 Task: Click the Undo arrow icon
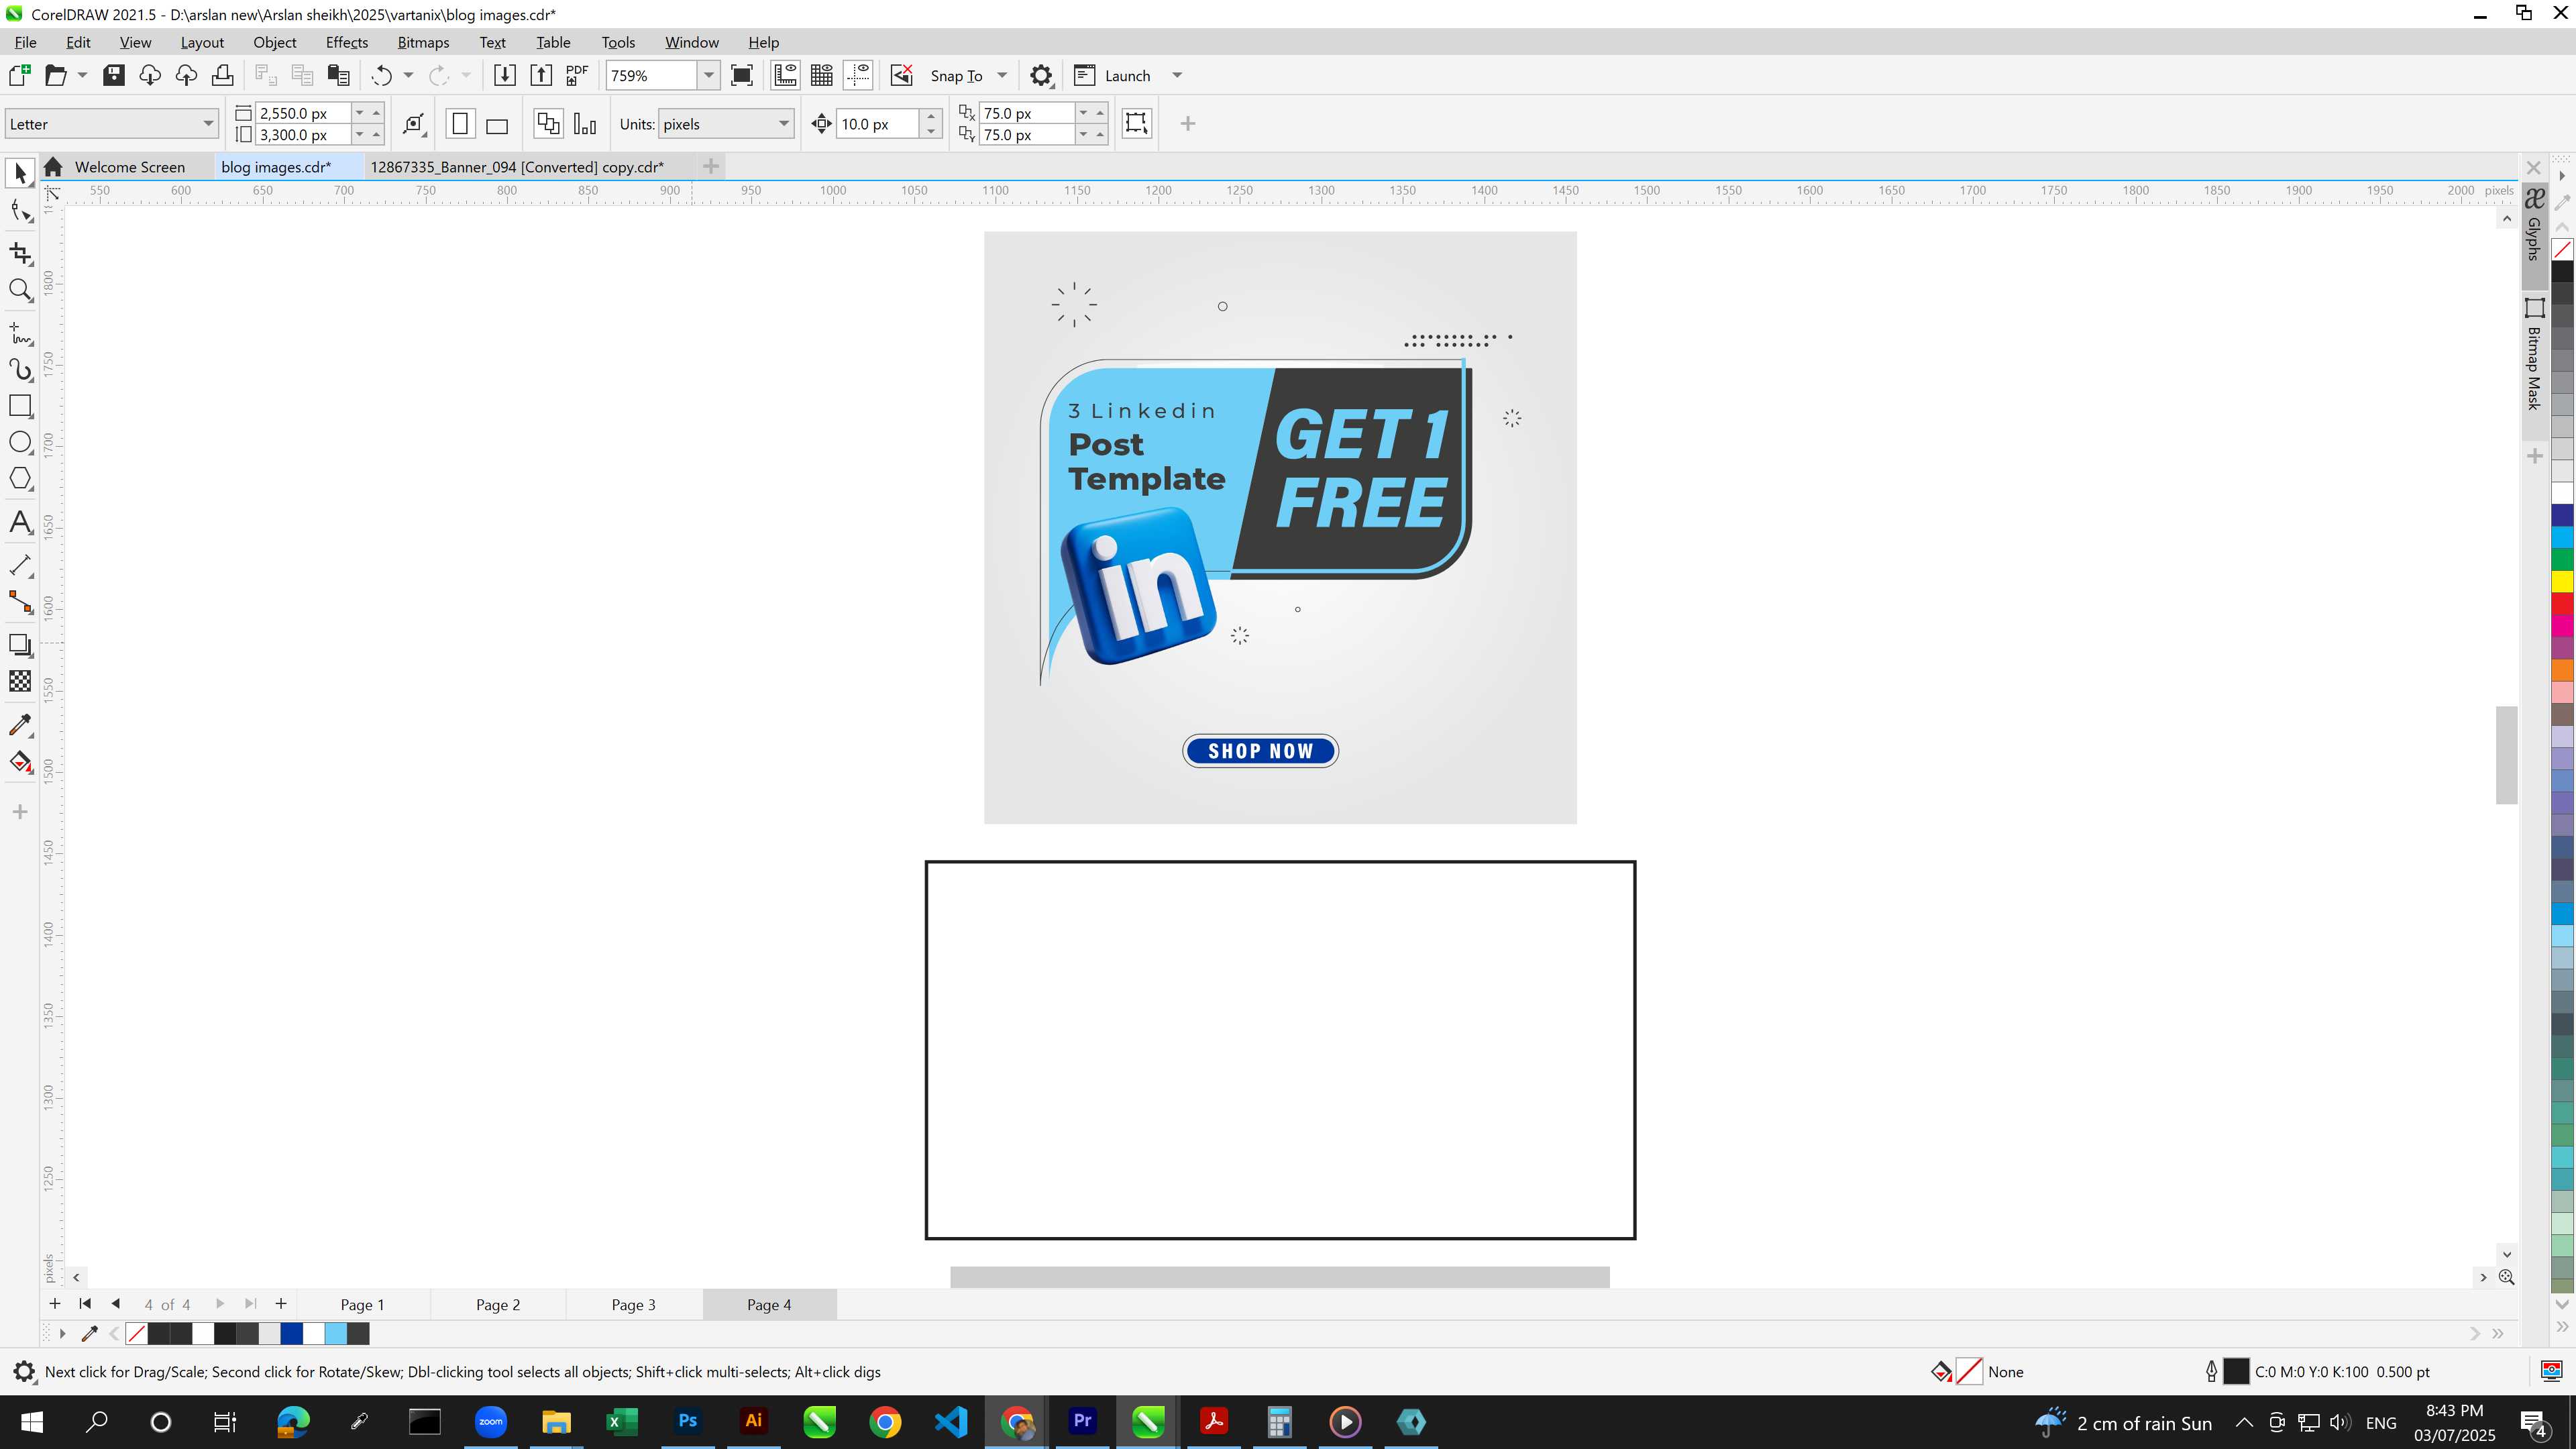click(x=381, y=76)
